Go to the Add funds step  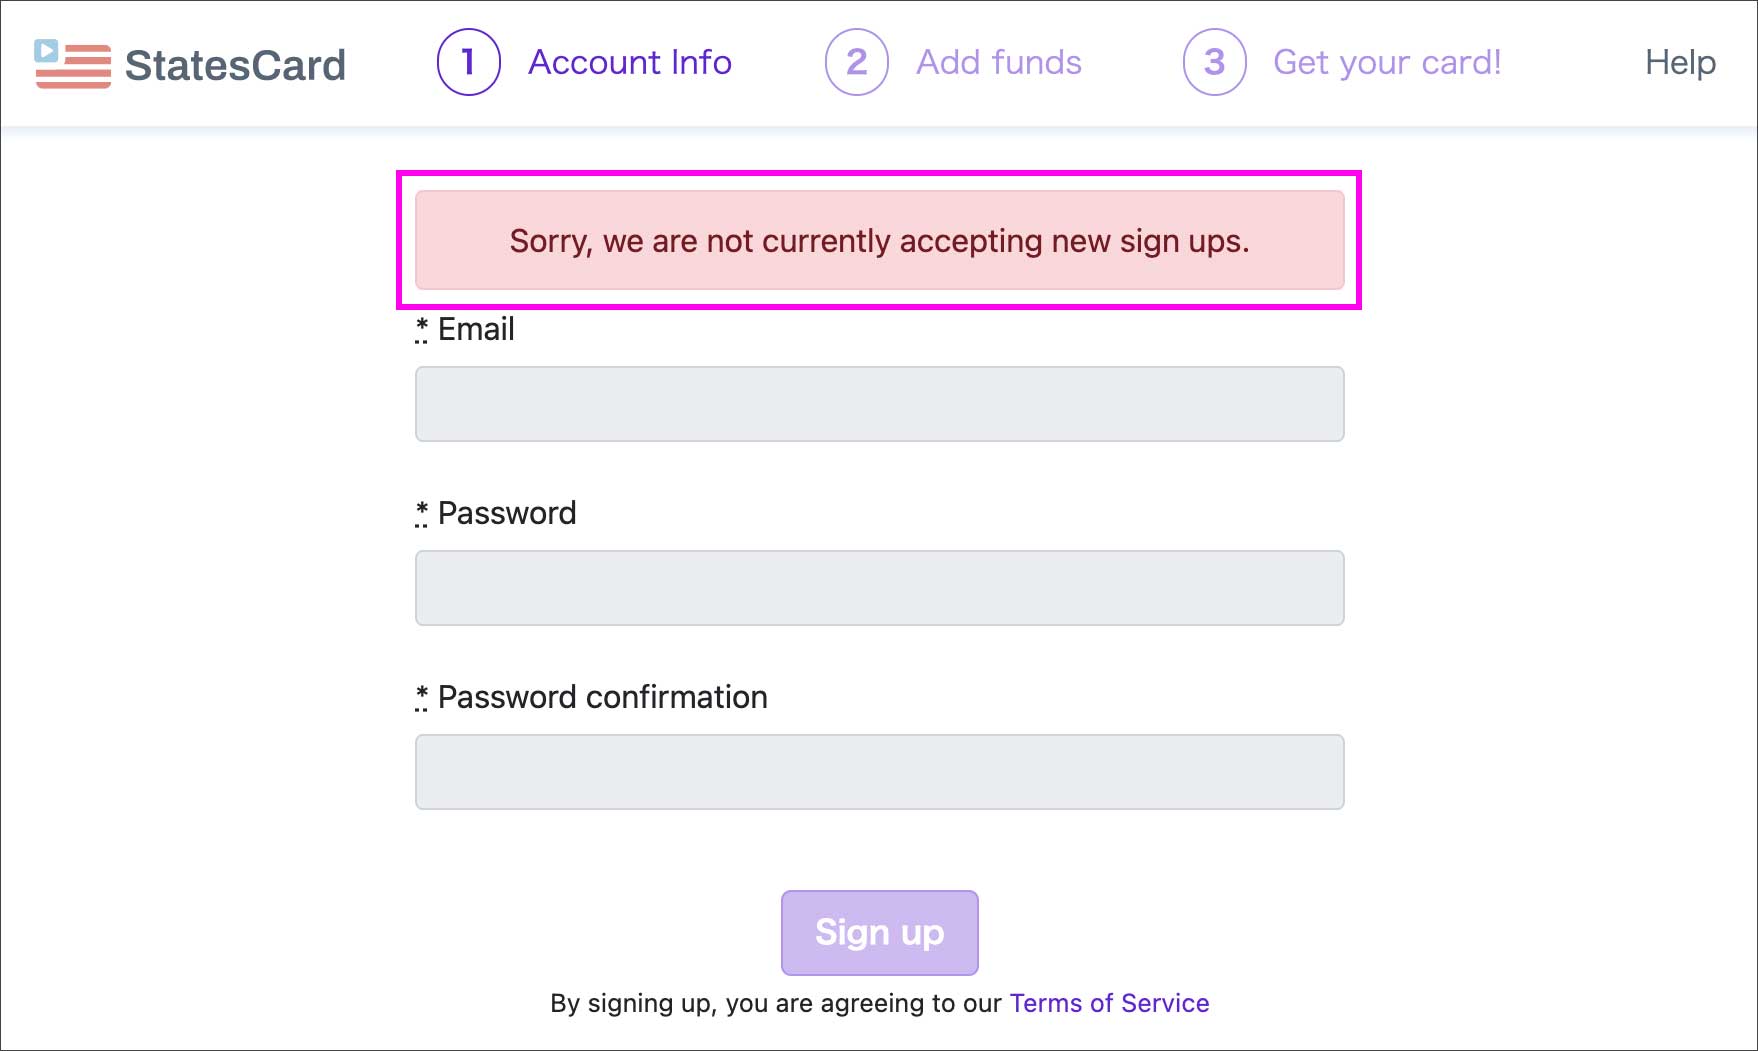(x=999, y=62)
